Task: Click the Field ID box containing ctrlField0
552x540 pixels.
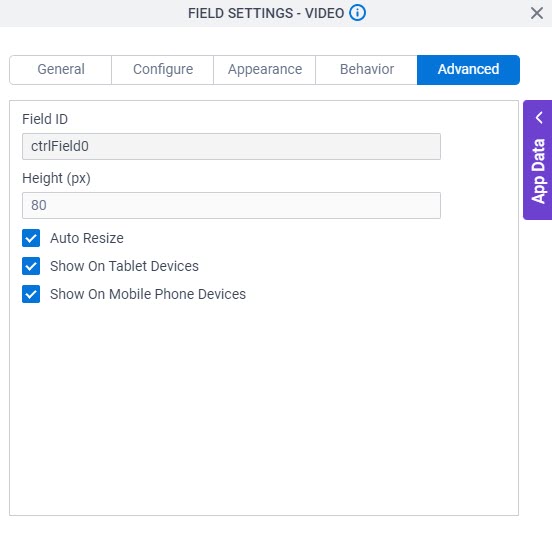Action: point(231,146)
